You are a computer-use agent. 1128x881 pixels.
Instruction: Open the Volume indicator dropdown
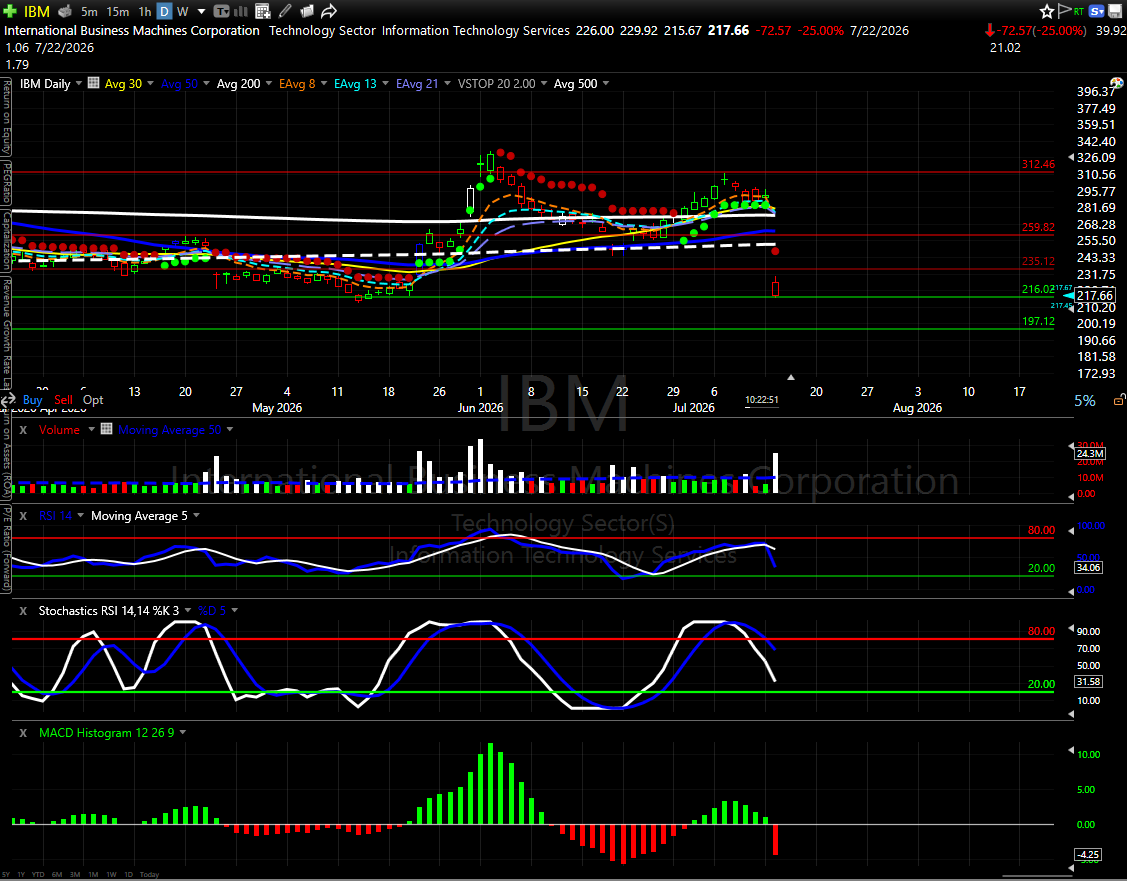91,429
